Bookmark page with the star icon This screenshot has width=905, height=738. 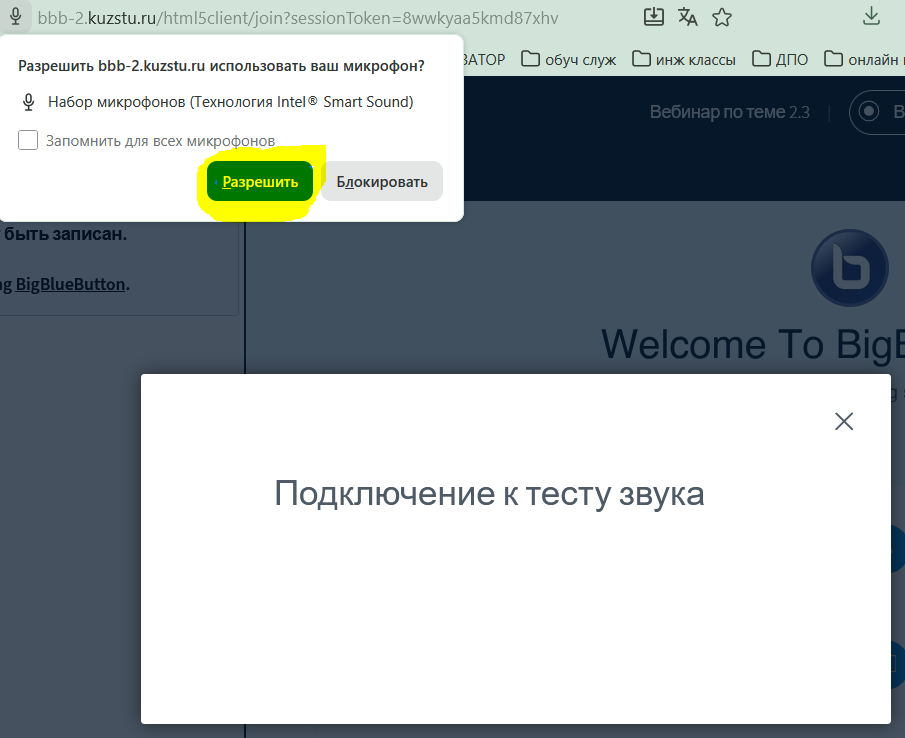click(x=721, y=17)
